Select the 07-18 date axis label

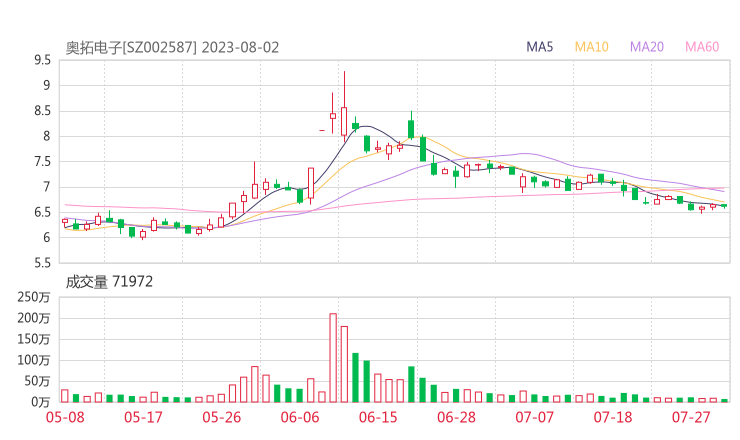click(613, 417)
